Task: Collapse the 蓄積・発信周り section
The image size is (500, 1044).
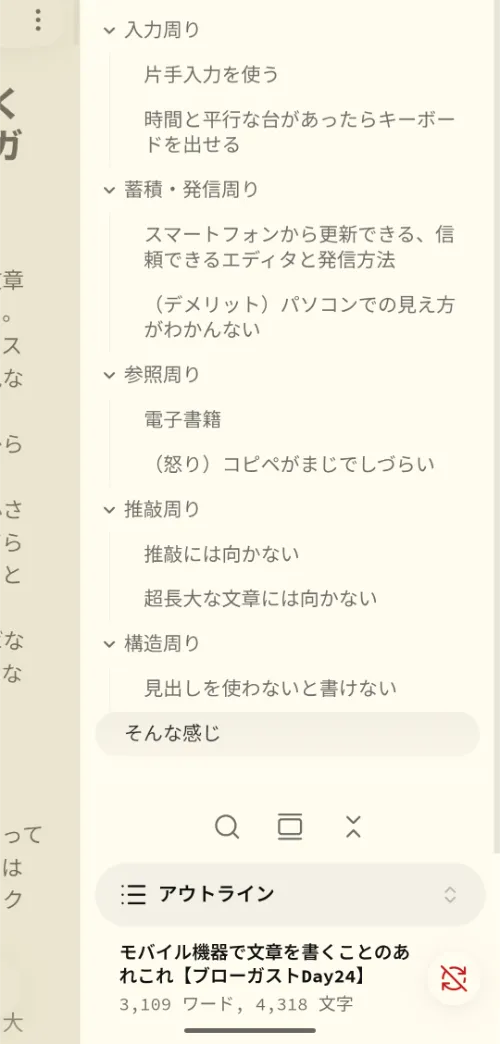Action: click(109, 190)
